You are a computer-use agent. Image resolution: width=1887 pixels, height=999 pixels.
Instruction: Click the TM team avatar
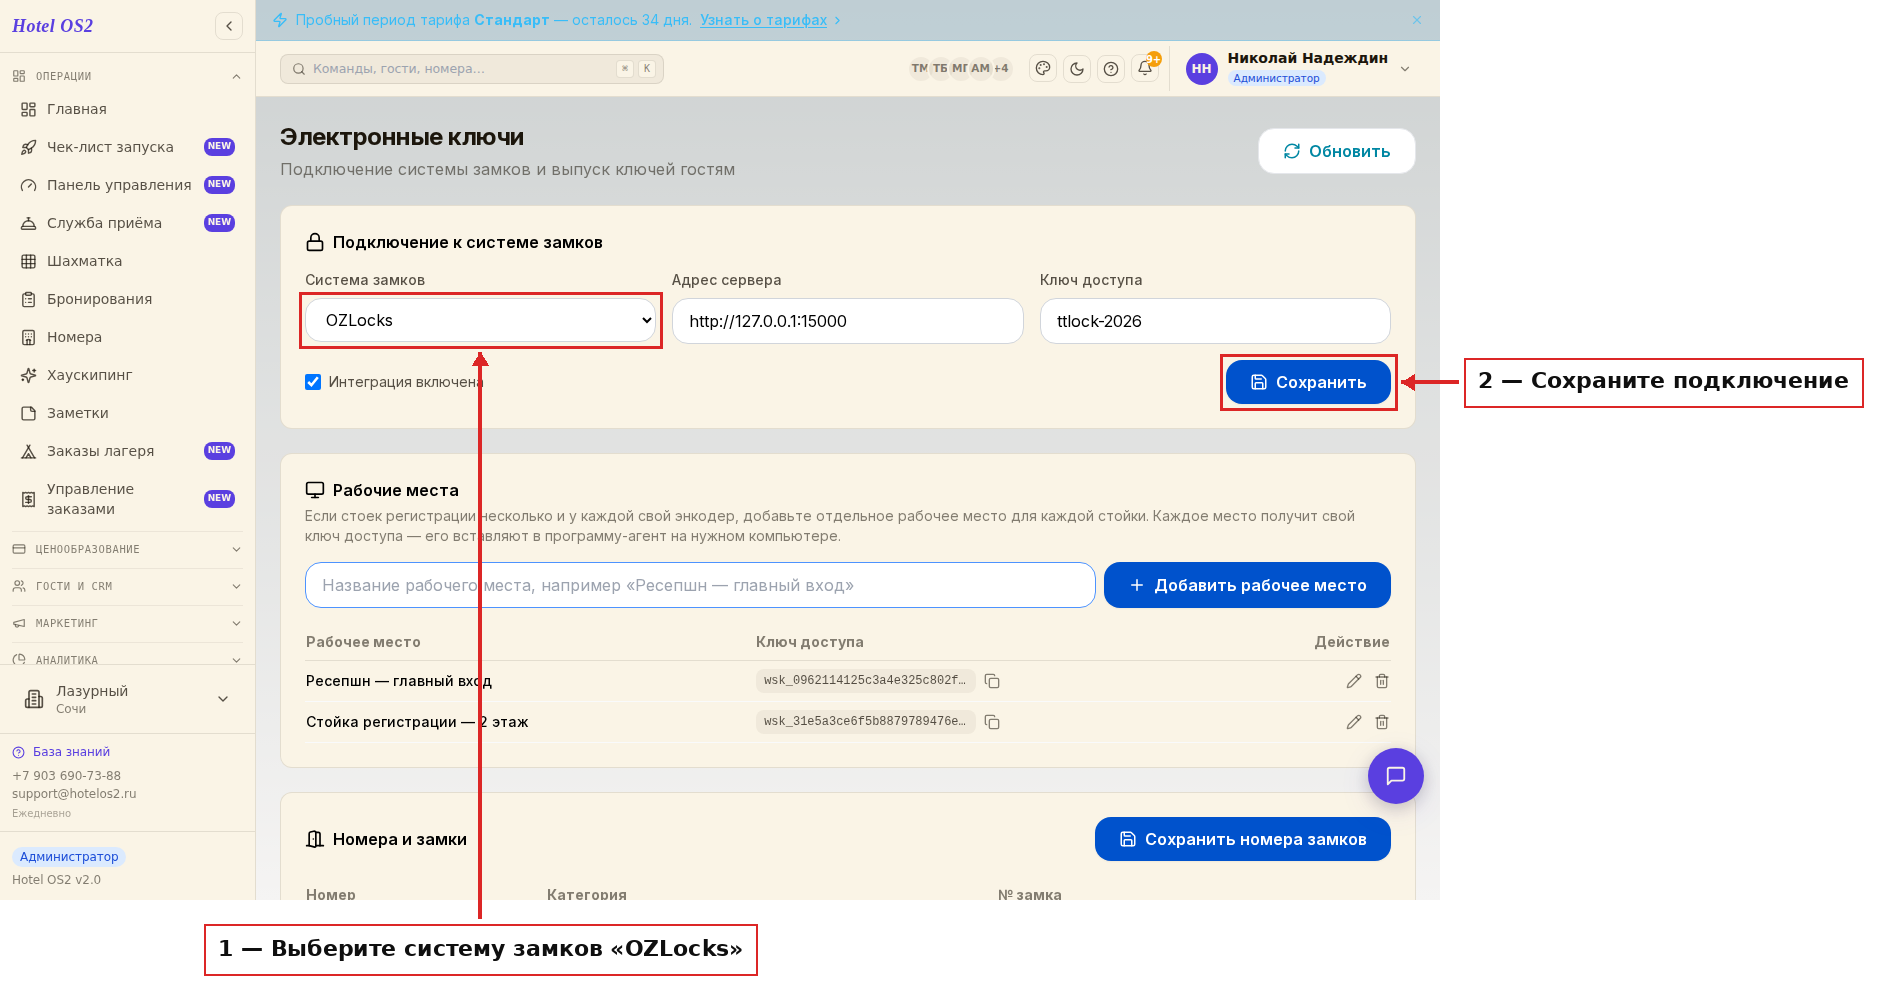(919, 69)
